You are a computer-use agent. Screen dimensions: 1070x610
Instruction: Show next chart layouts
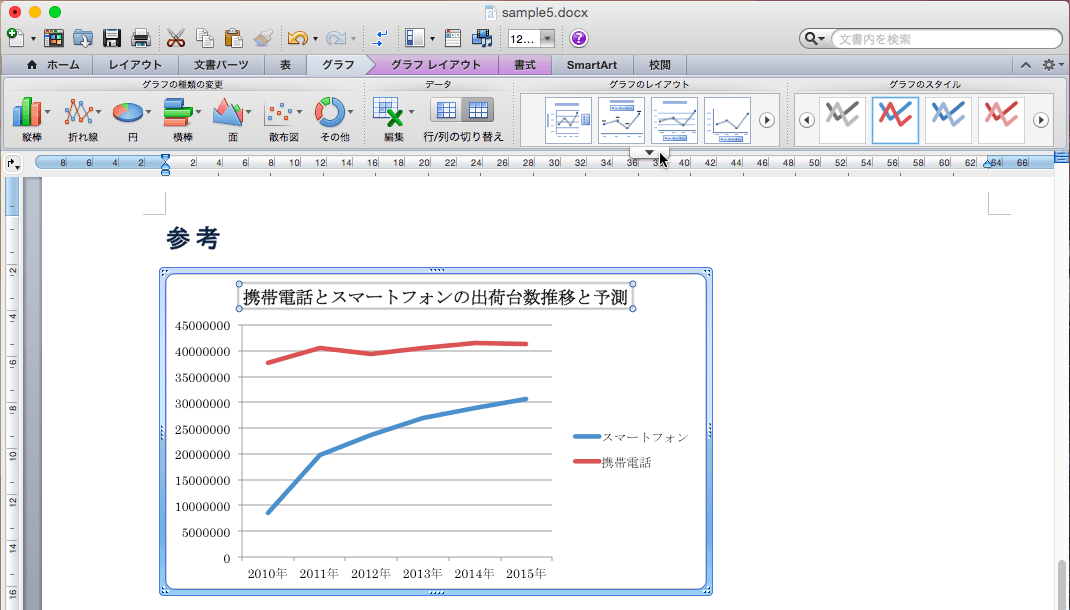tap(767, 120)
